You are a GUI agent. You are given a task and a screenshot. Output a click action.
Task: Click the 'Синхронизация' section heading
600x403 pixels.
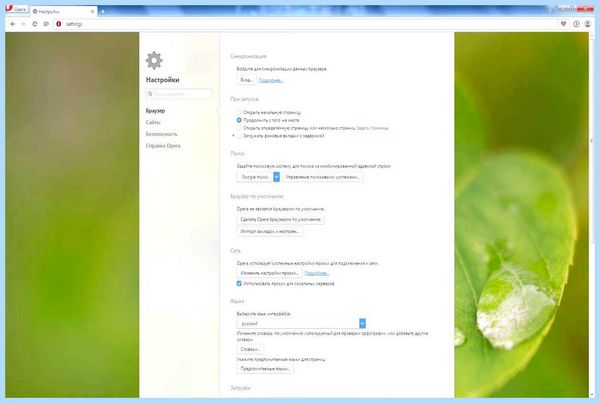tap(248, 56)
